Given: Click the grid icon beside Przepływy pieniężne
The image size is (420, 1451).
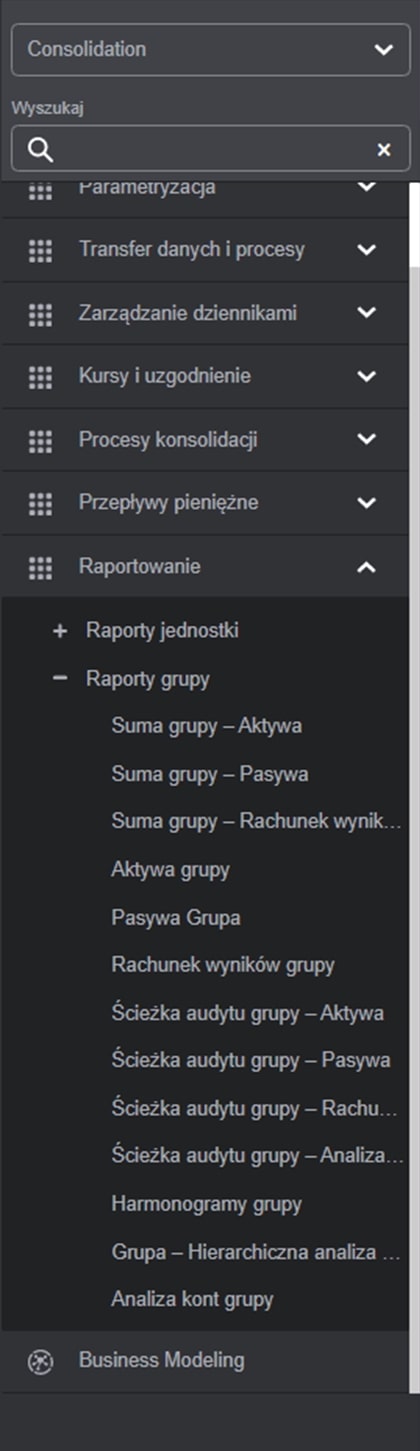Looking at the screenshot, I should (40, 503).
